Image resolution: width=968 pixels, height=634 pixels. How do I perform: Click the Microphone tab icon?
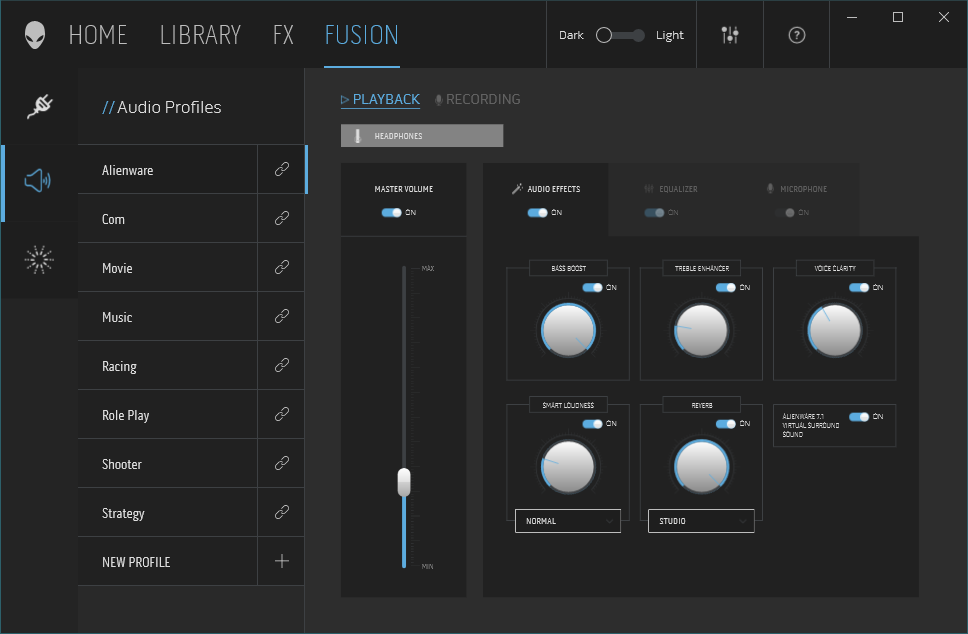pyautogui.click(x=770, y=188)
